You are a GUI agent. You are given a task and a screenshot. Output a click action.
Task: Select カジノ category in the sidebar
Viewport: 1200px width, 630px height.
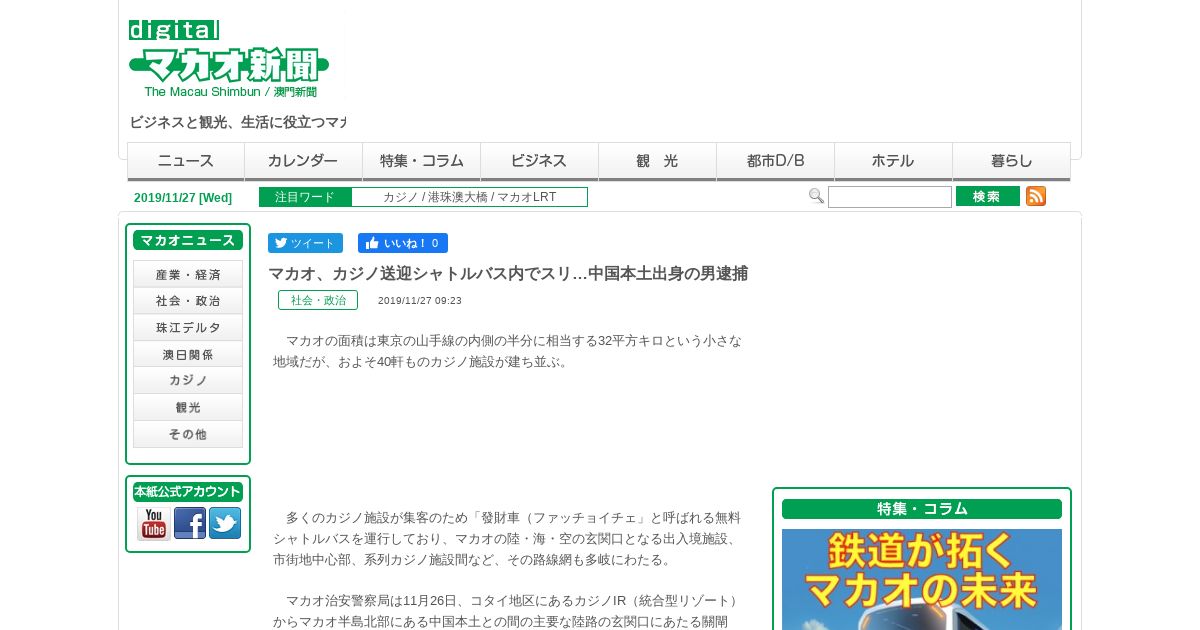click(188, 381)
